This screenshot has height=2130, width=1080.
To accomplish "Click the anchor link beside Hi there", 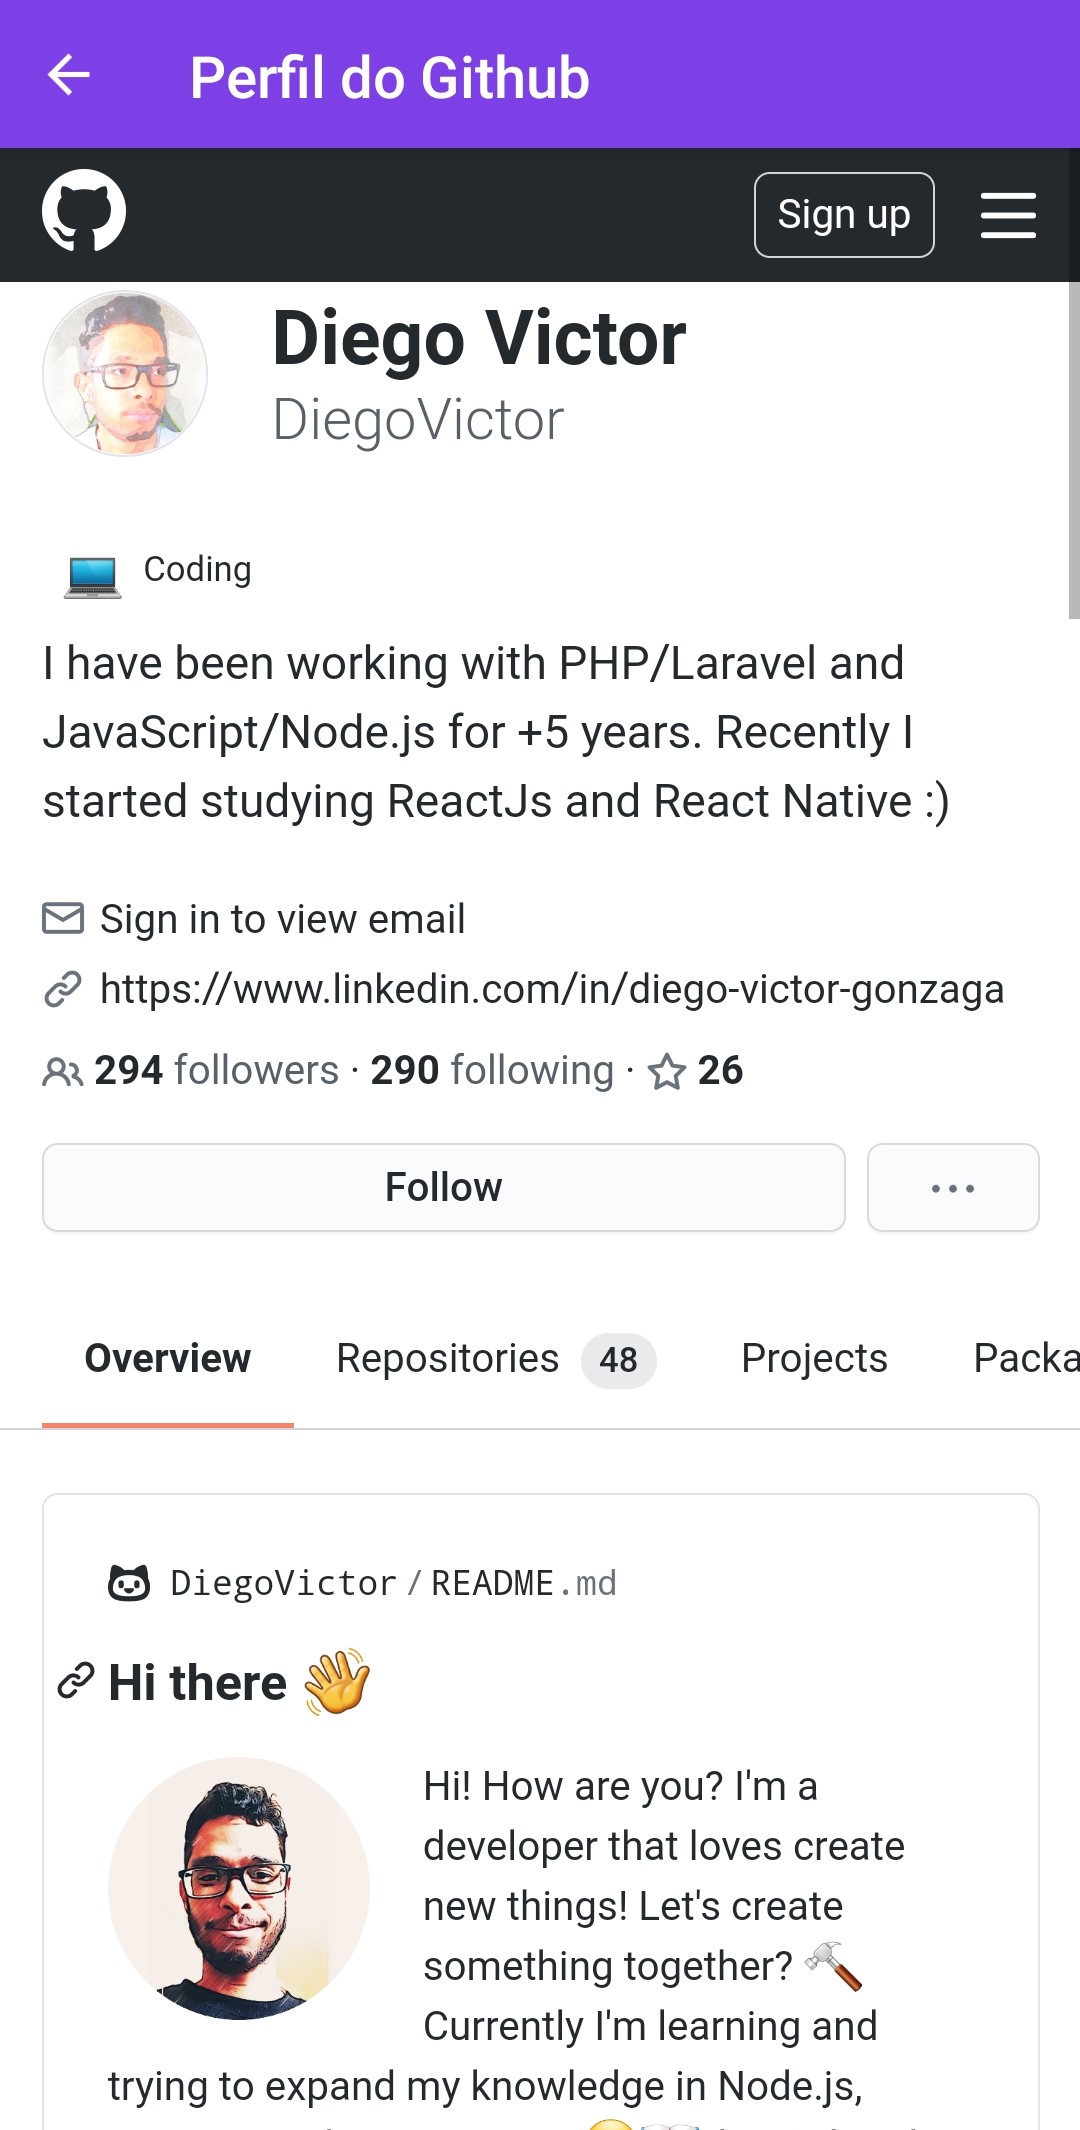I will [76, 1680].
